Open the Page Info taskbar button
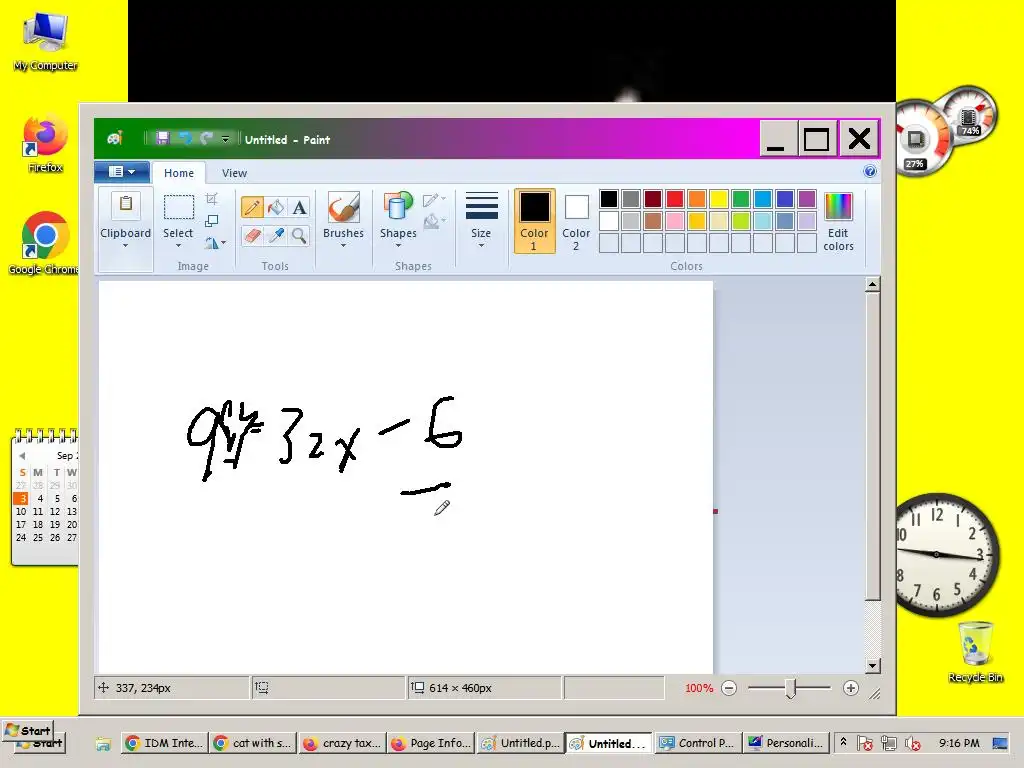This screenshot has height=768, width=1024. tap(432, 743)
